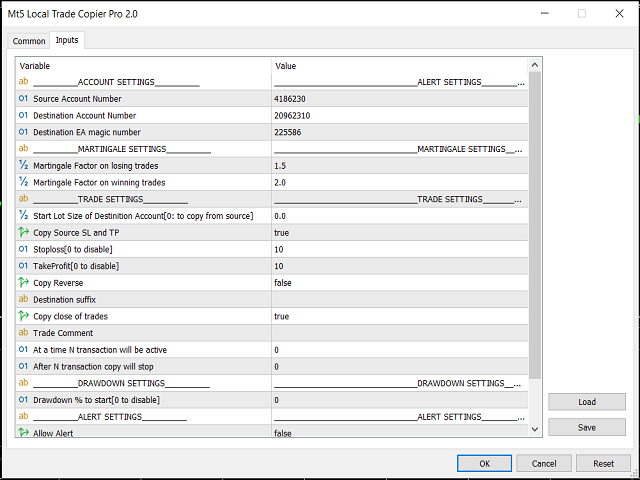Select the Destination EA magic number label

87,132
